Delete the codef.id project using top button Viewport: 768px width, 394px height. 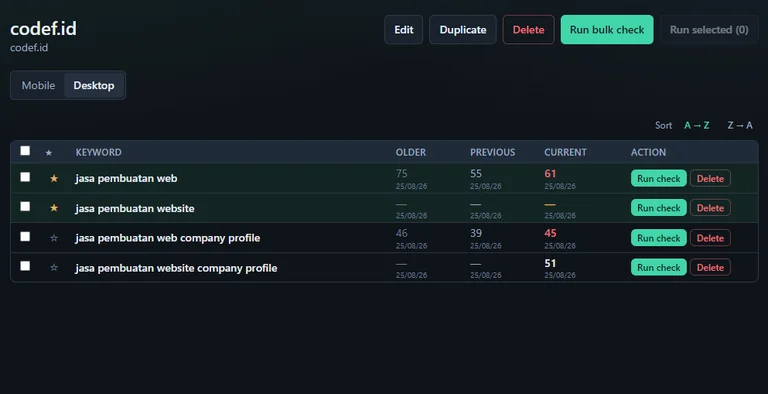tap(528, 29)
